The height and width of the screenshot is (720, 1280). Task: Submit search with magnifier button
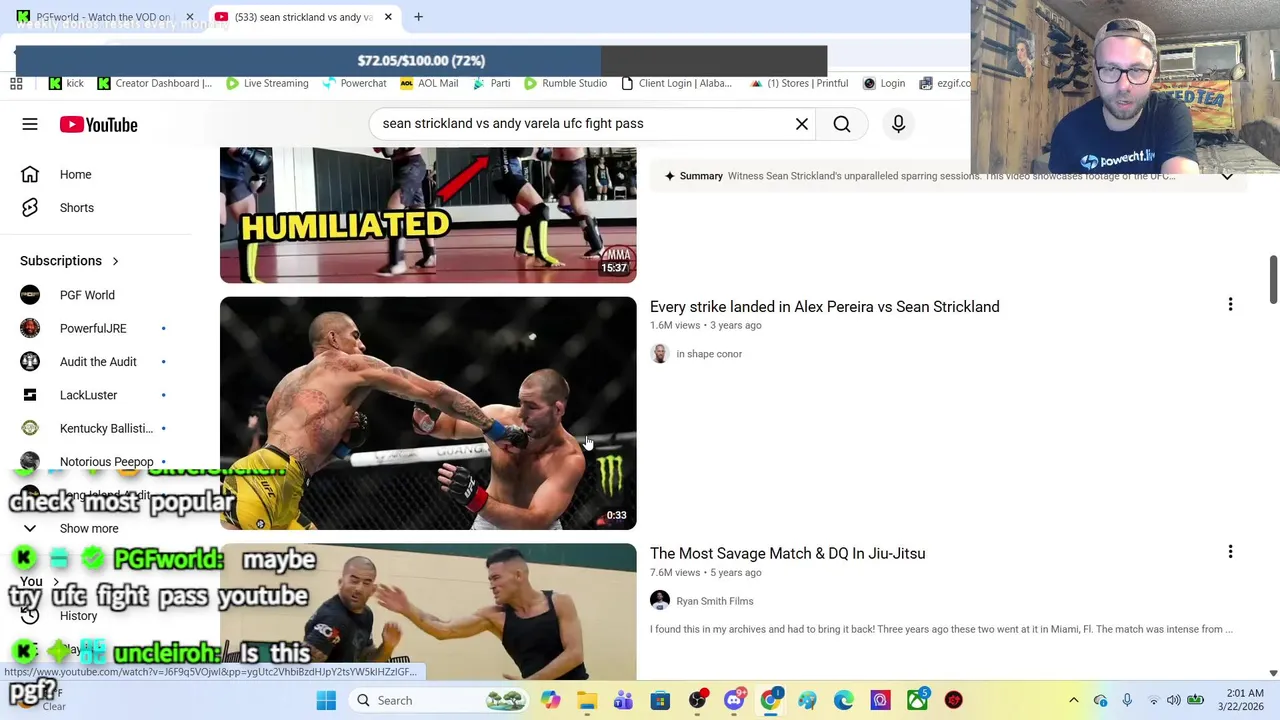(842, 124)
